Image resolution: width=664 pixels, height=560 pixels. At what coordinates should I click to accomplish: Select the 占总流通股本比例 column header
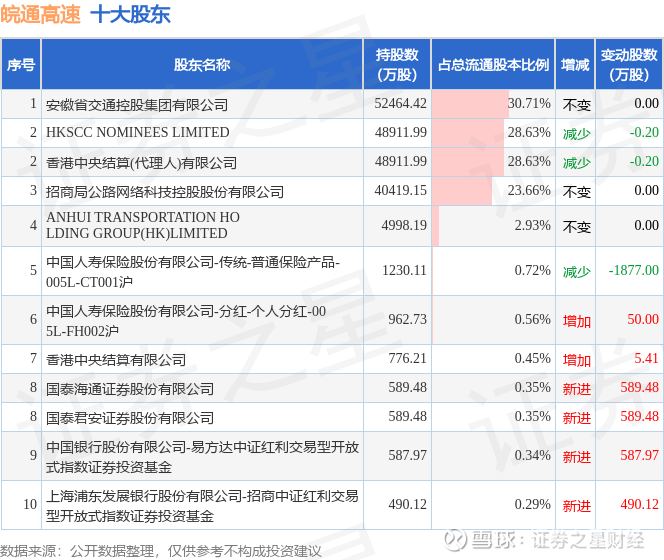point(493,64)
